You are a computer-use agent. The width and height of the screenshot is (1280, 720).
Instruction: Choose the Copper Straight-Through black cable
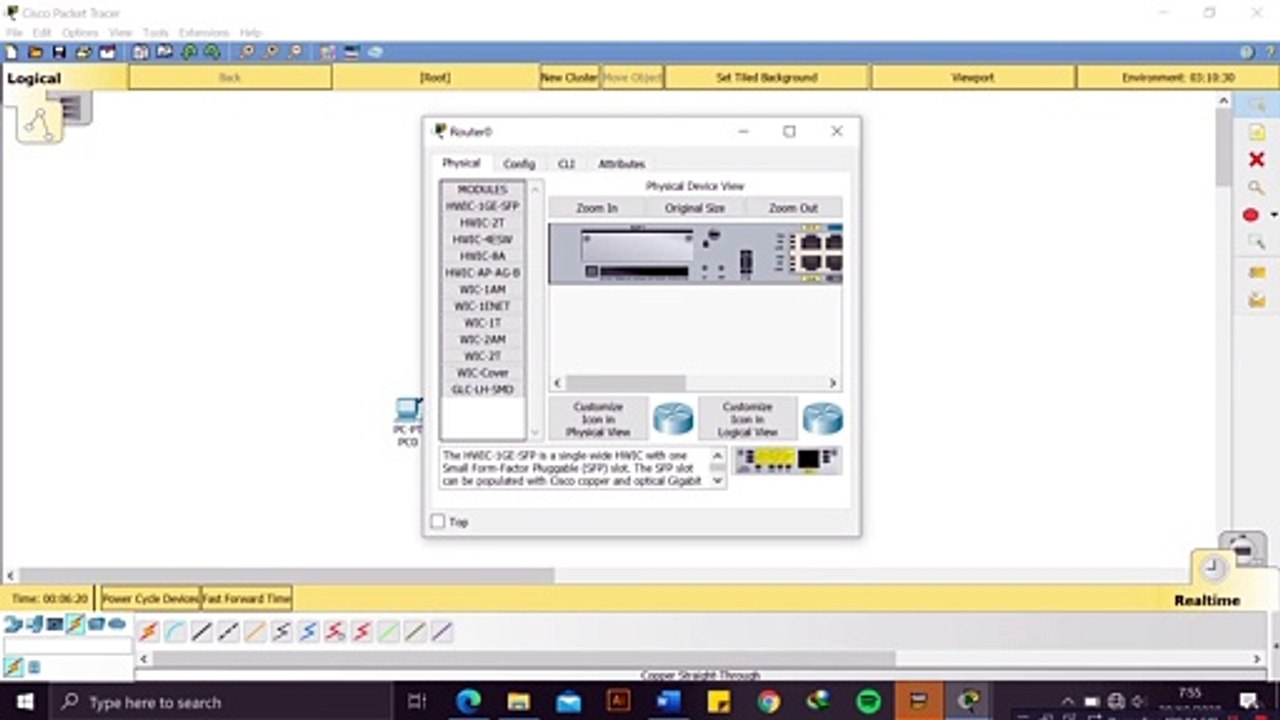202,632
